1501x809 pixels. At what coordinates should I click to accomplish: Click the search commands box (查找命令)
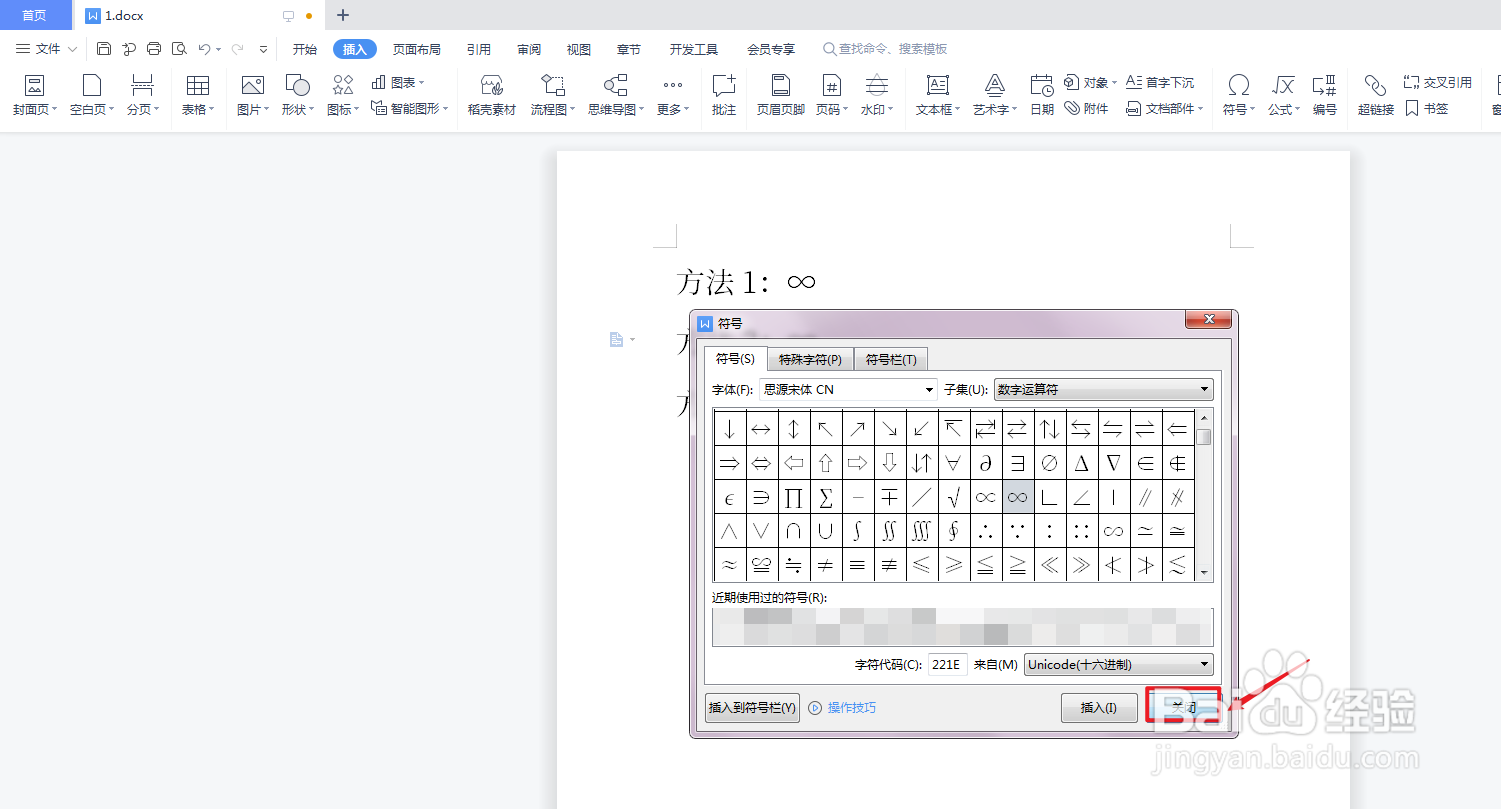click(884, 49)
